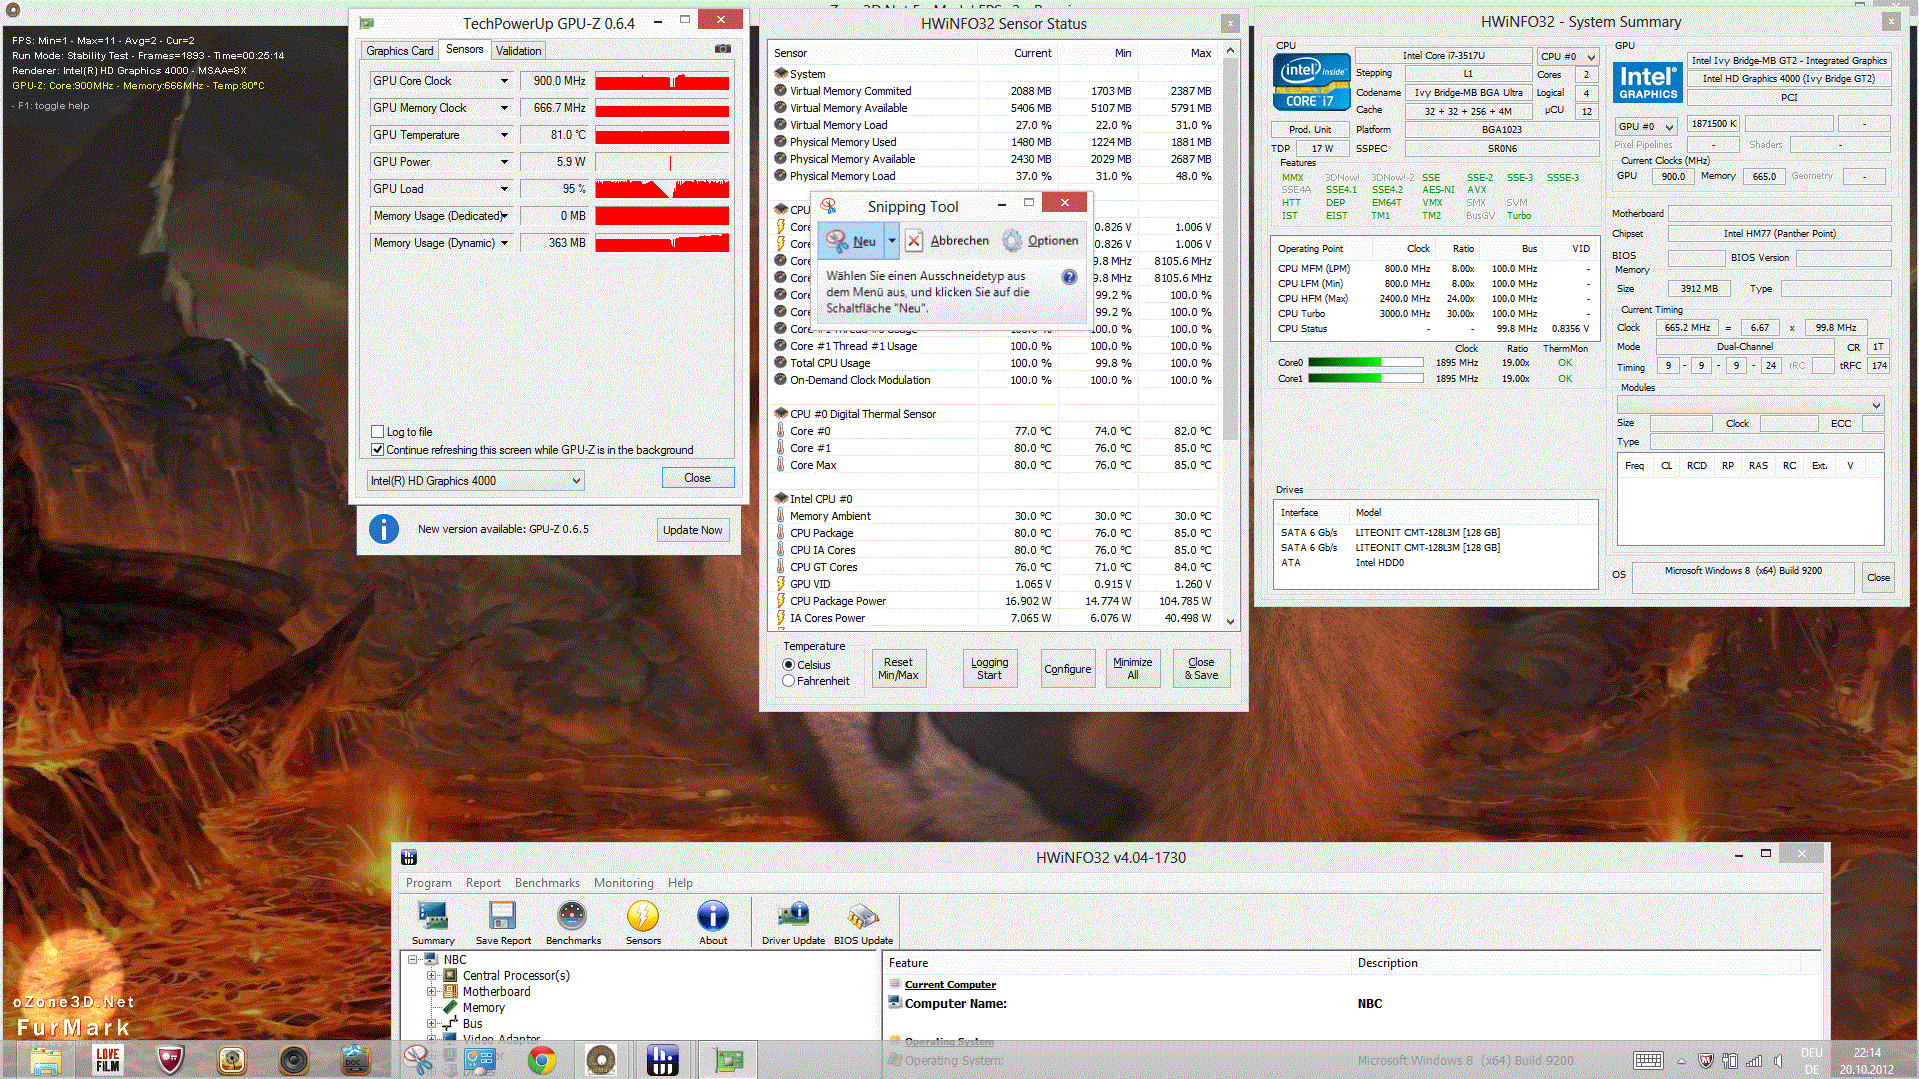Open the GPU #0 selector dropdown
This screenshot has width=1919, height=1079.
(x=1646, y=126)
